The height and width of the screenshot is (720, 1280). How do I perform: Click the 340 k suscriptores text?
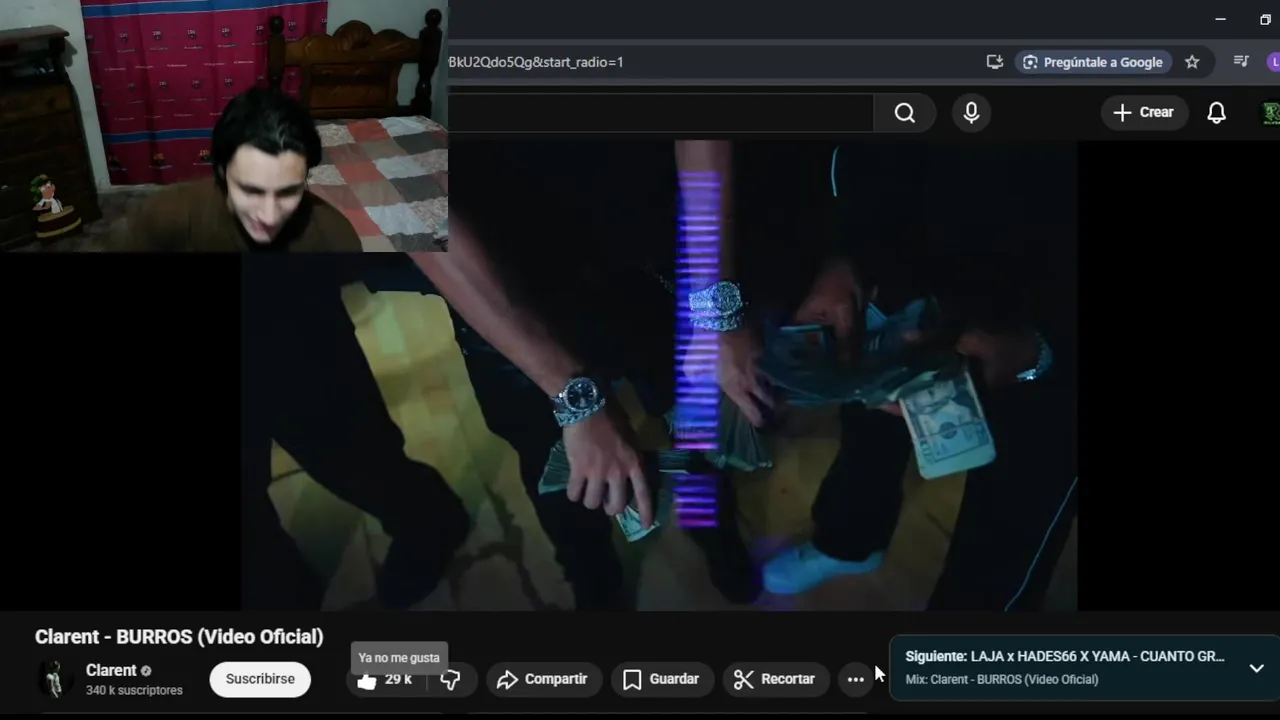pos(134,690)
